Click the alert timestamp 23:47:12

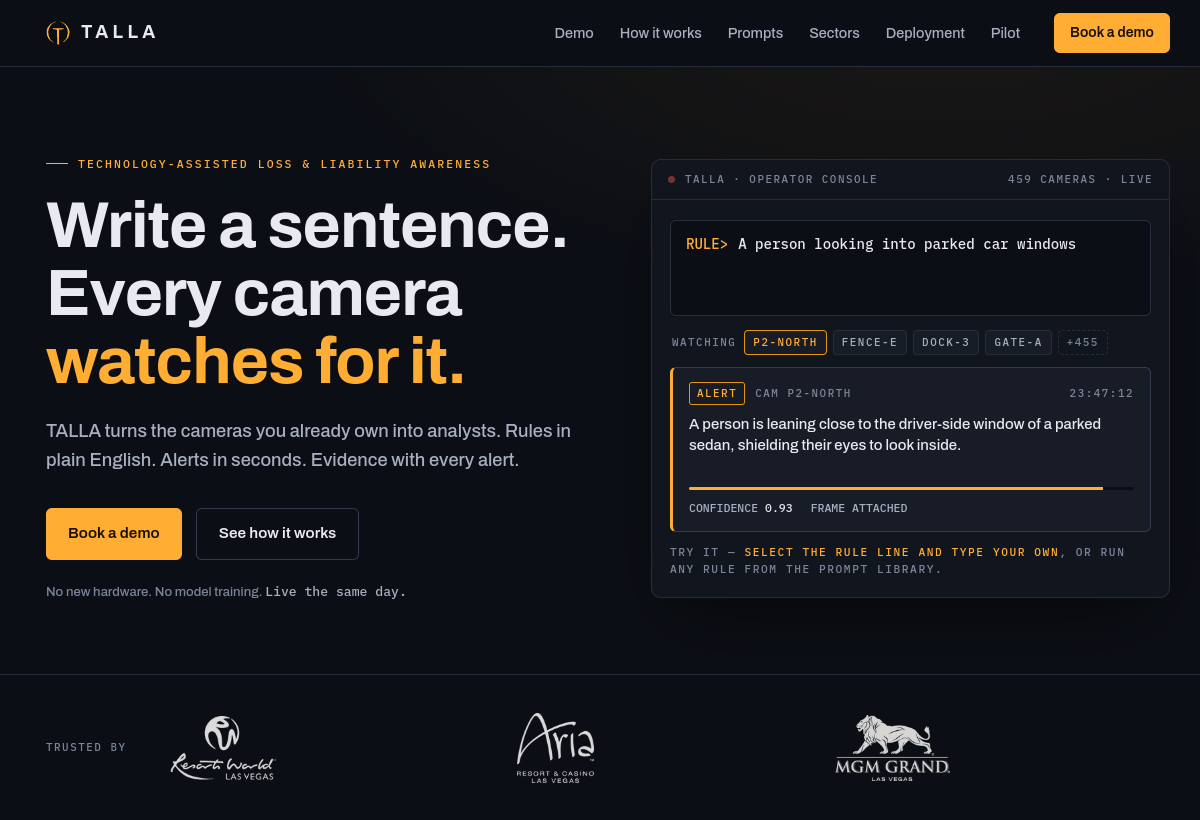pyautogui.click(x=1101, y=394)
